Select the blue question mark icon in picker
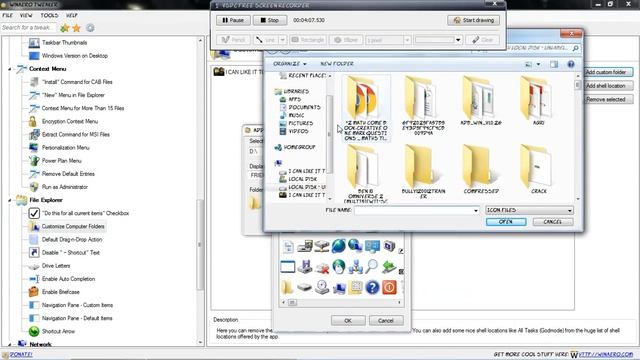The width and height of the screenshot is (640, 360). tap(372, 287)
